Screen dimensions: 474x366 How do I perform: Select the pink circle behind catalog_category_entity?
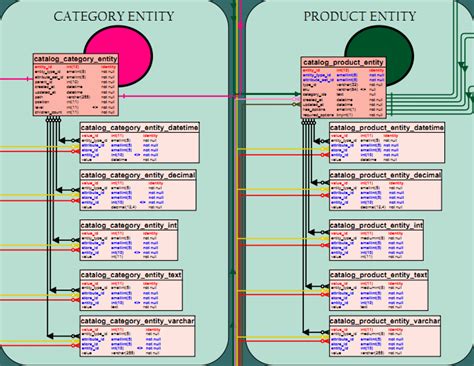(119, 55)
